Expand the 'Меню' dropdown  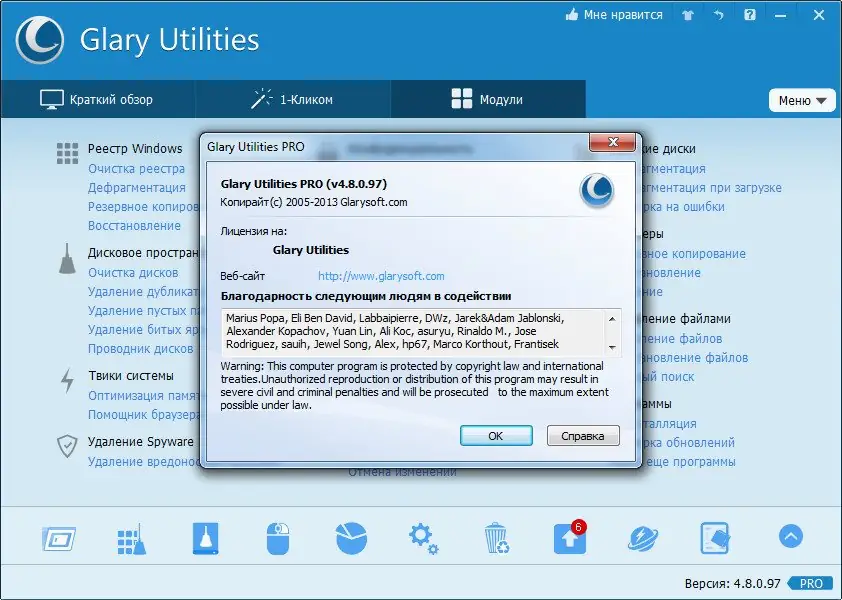point(802,100)
